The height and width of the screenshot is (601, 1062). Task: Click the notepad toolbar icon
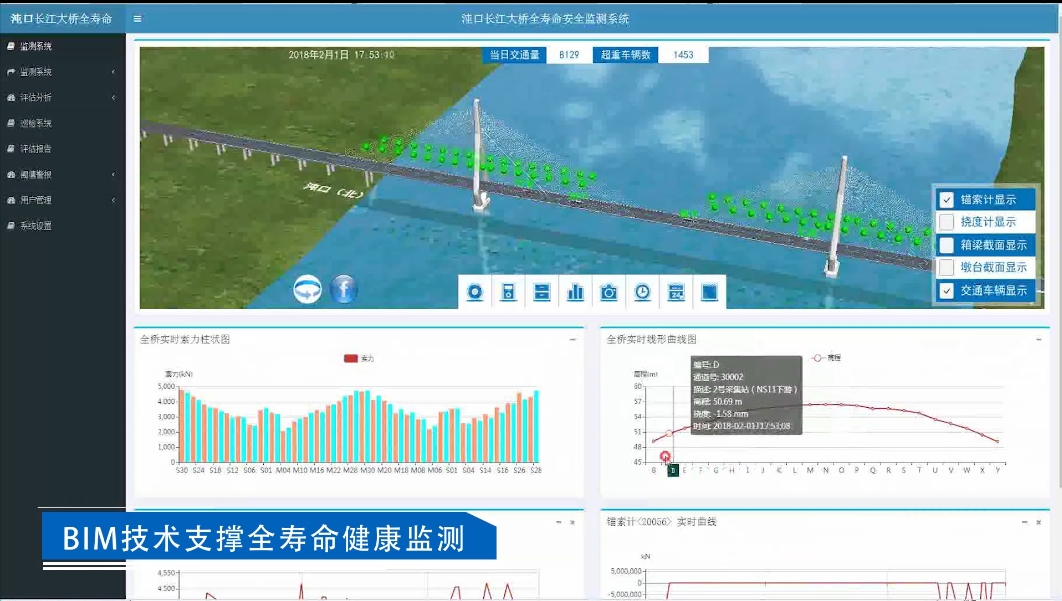tap(709, 292)
